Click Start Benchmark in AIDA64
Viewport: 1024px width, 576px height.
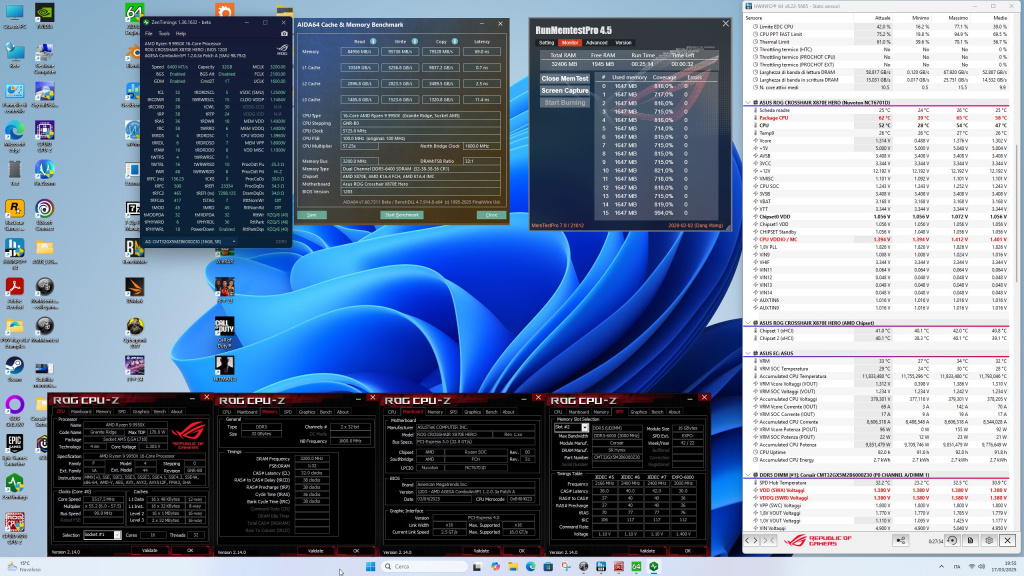click(402, 215)
